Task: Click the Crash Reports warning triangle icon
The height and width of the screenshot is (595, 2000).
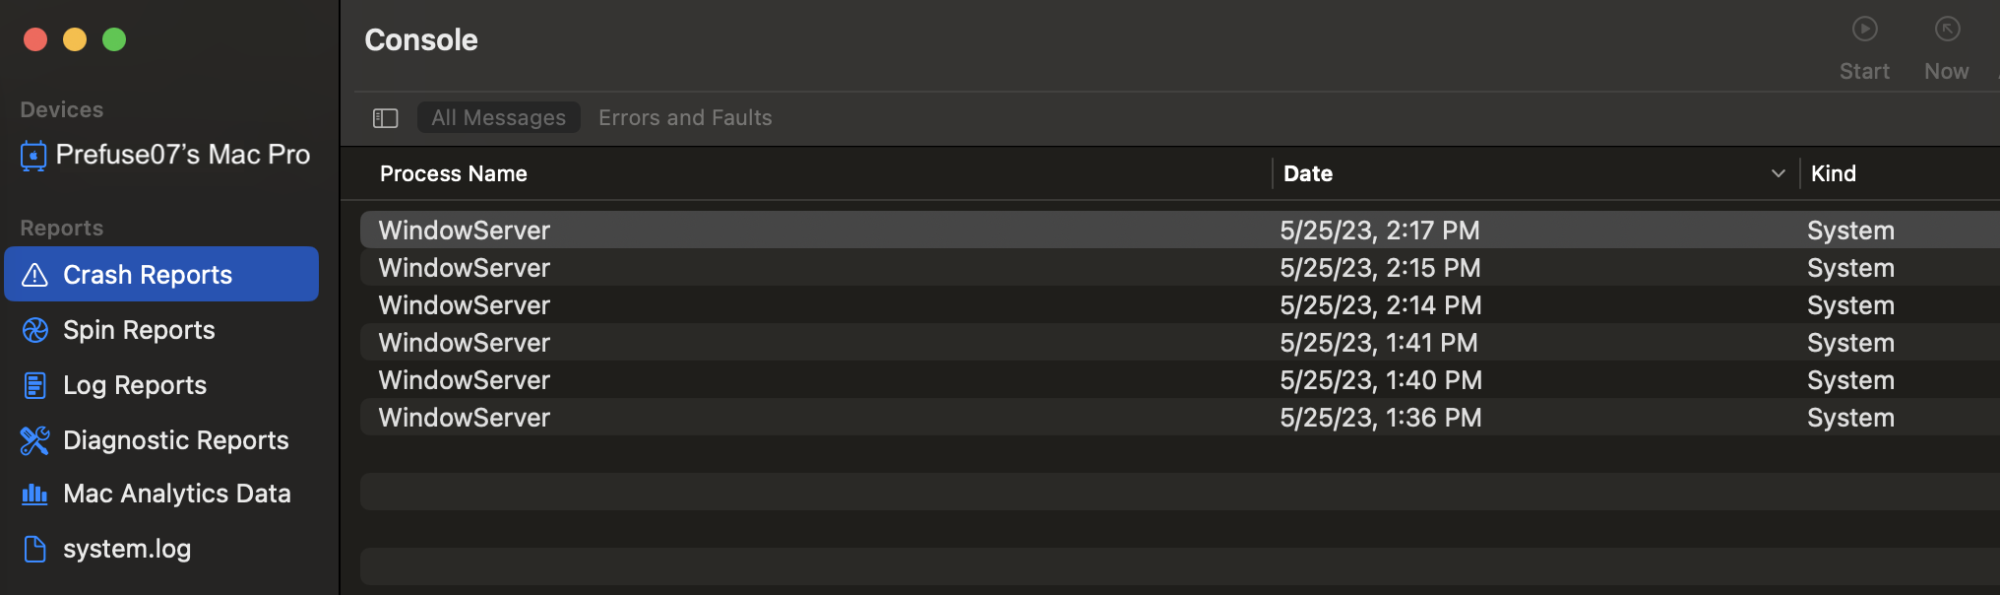Action: point(35,275)
